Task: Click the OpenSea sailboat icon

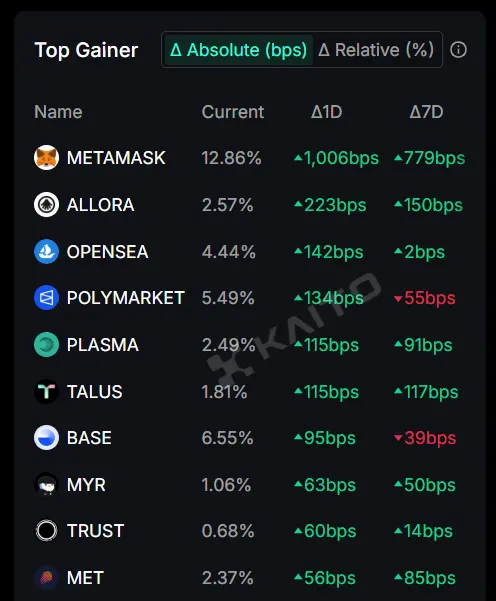Action: pos(46,251)
